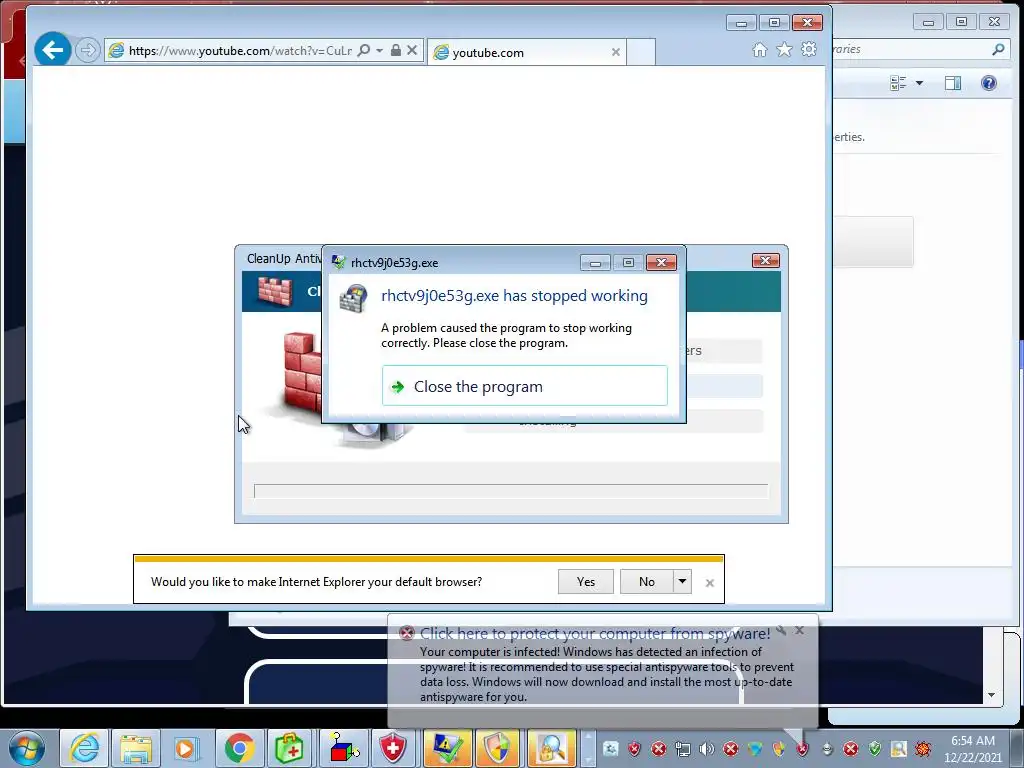Open Windows Explorer folder from the taskbar

point(135,748)
